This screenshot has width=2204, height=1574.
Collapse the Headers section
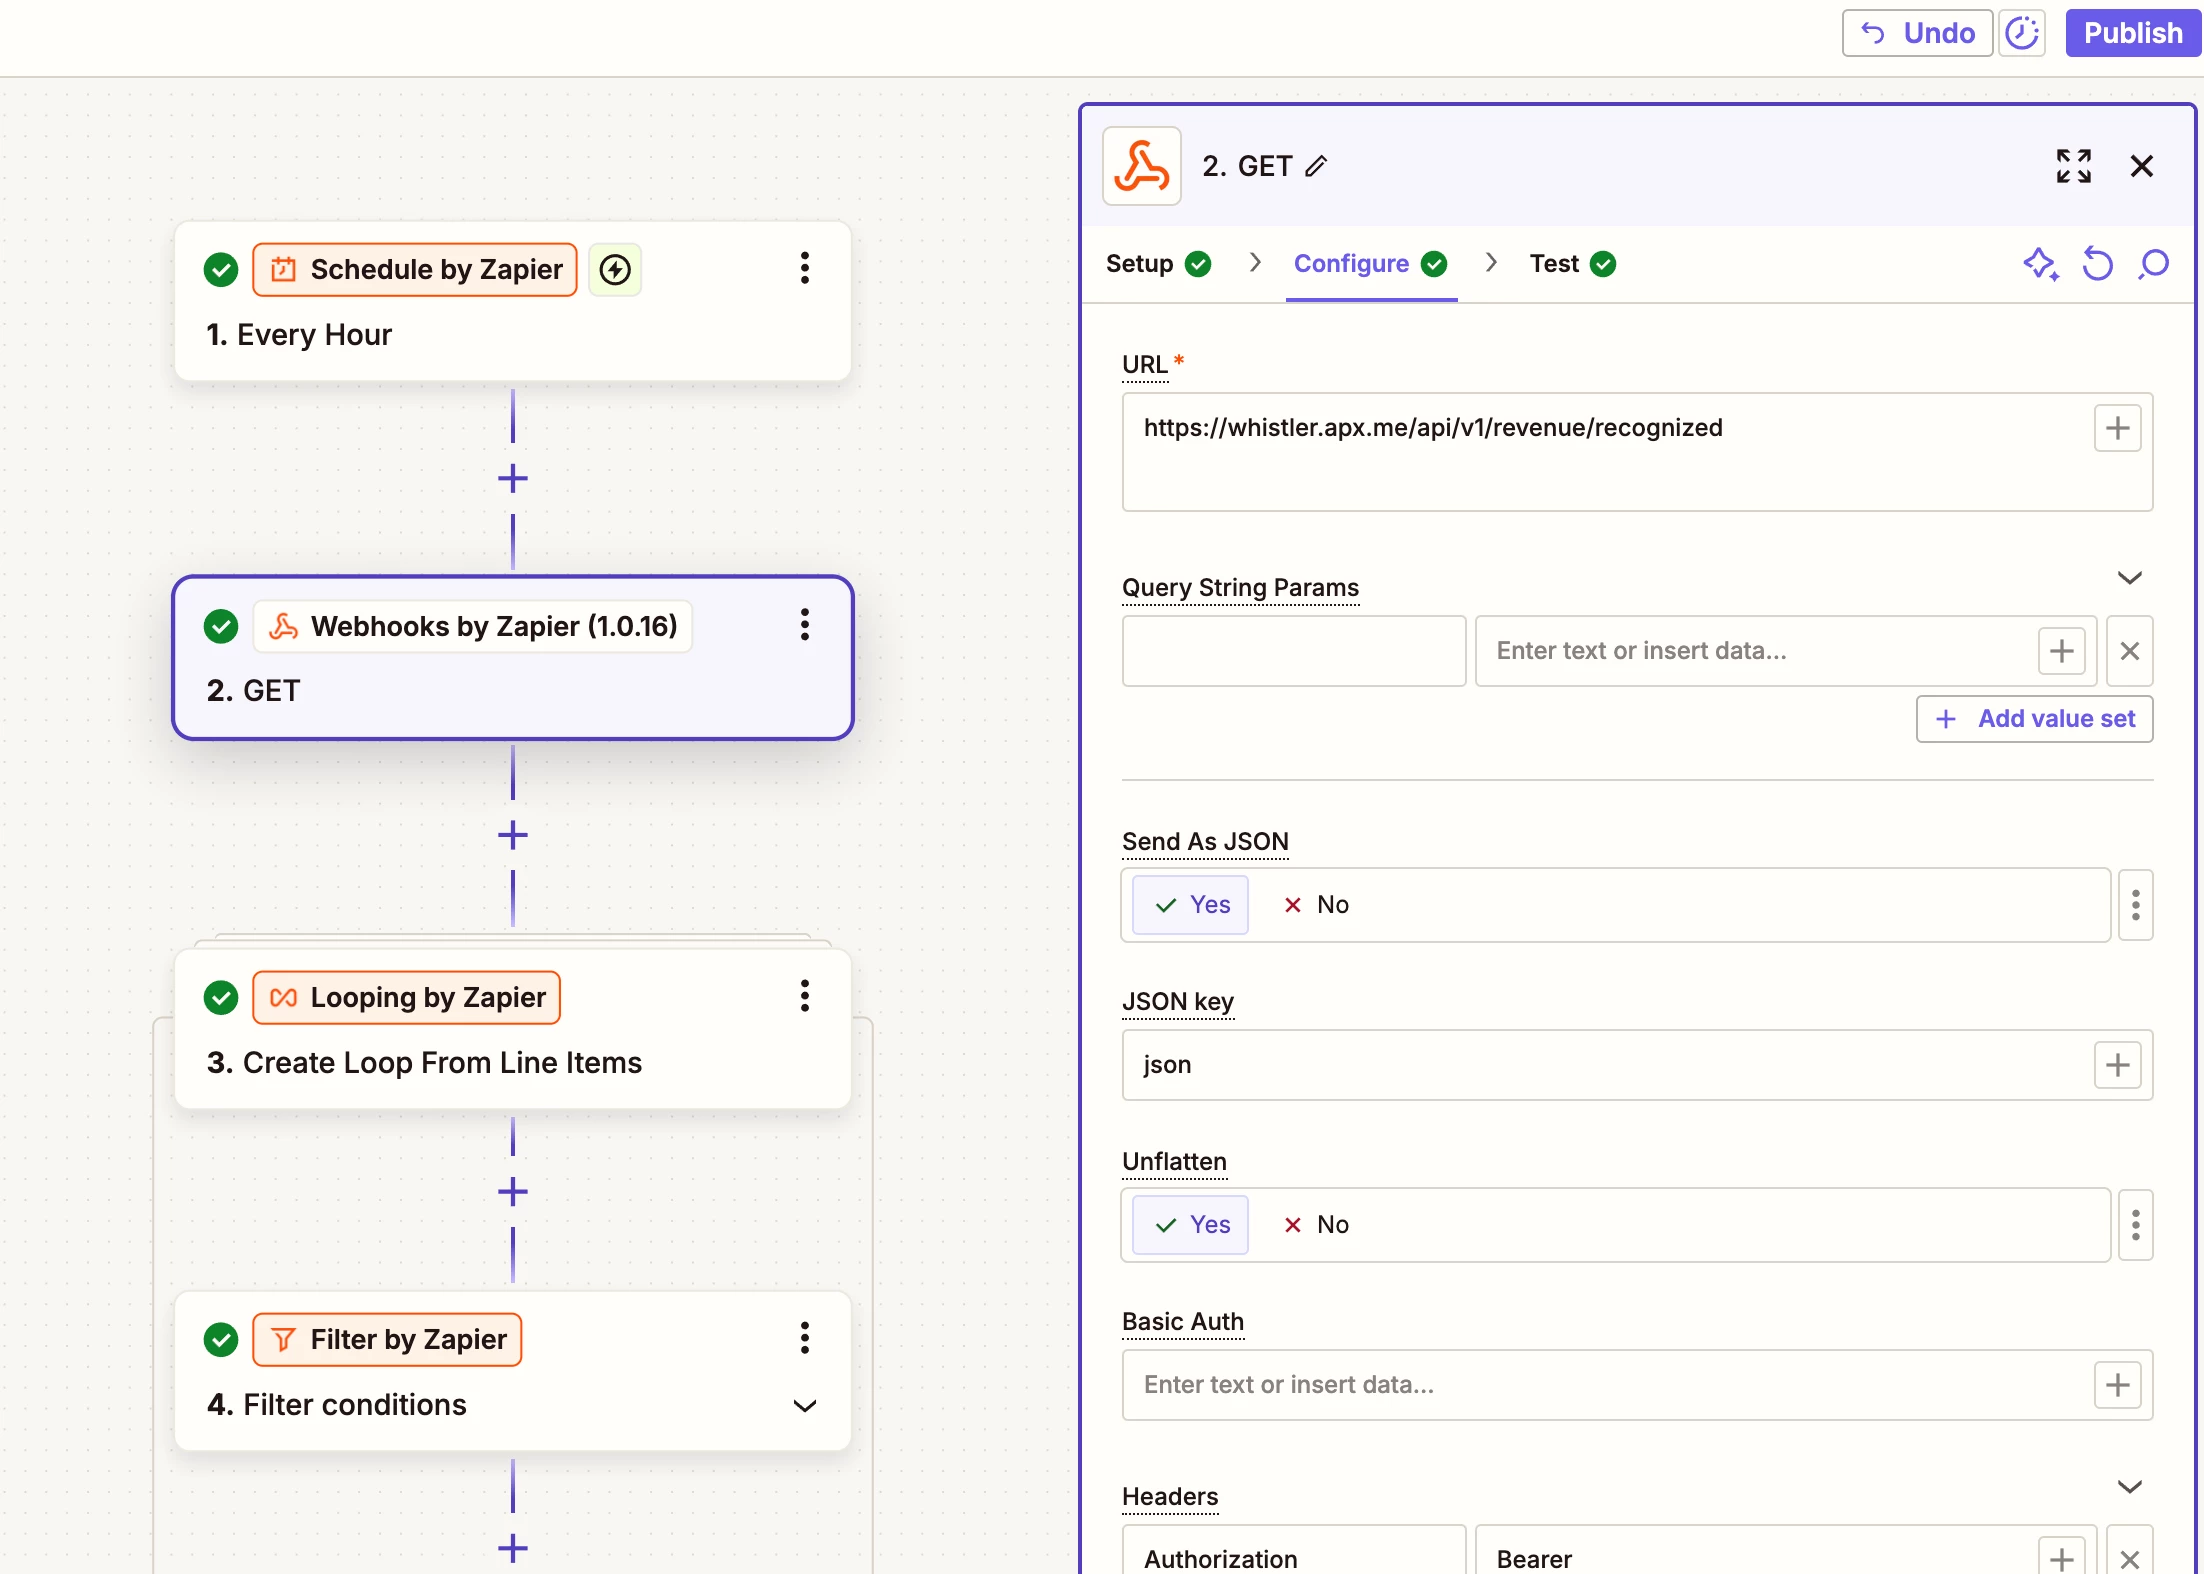2129,1487
